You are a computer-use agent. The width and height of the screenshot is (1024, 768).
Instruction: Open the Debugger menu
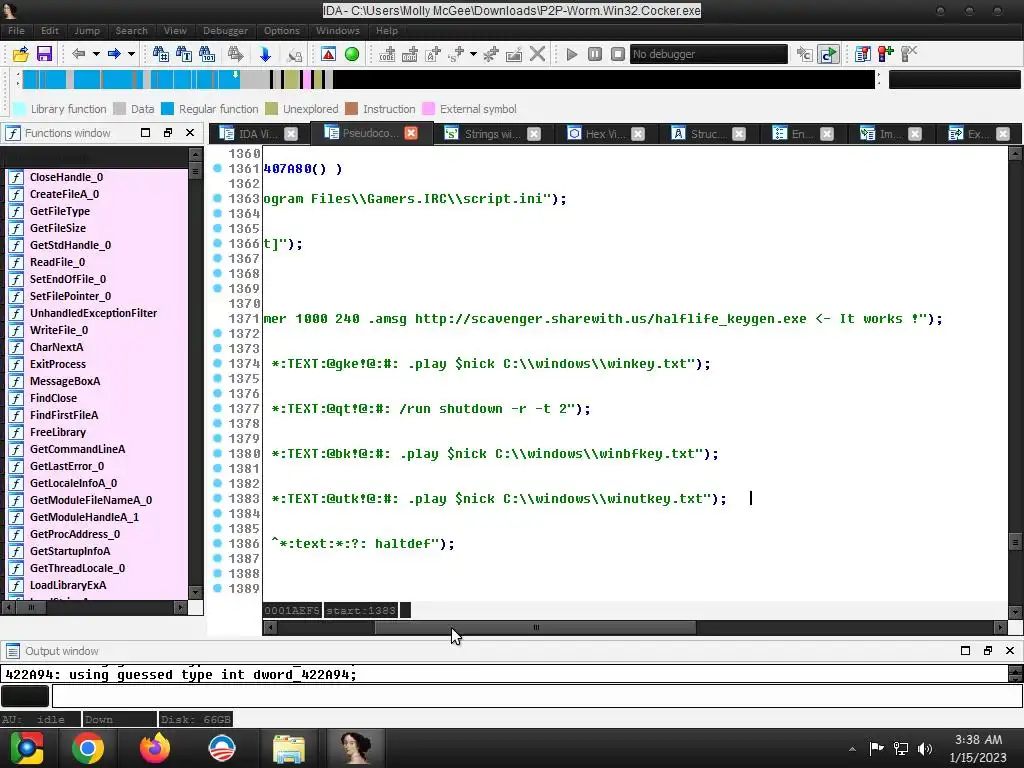point(225,31)
